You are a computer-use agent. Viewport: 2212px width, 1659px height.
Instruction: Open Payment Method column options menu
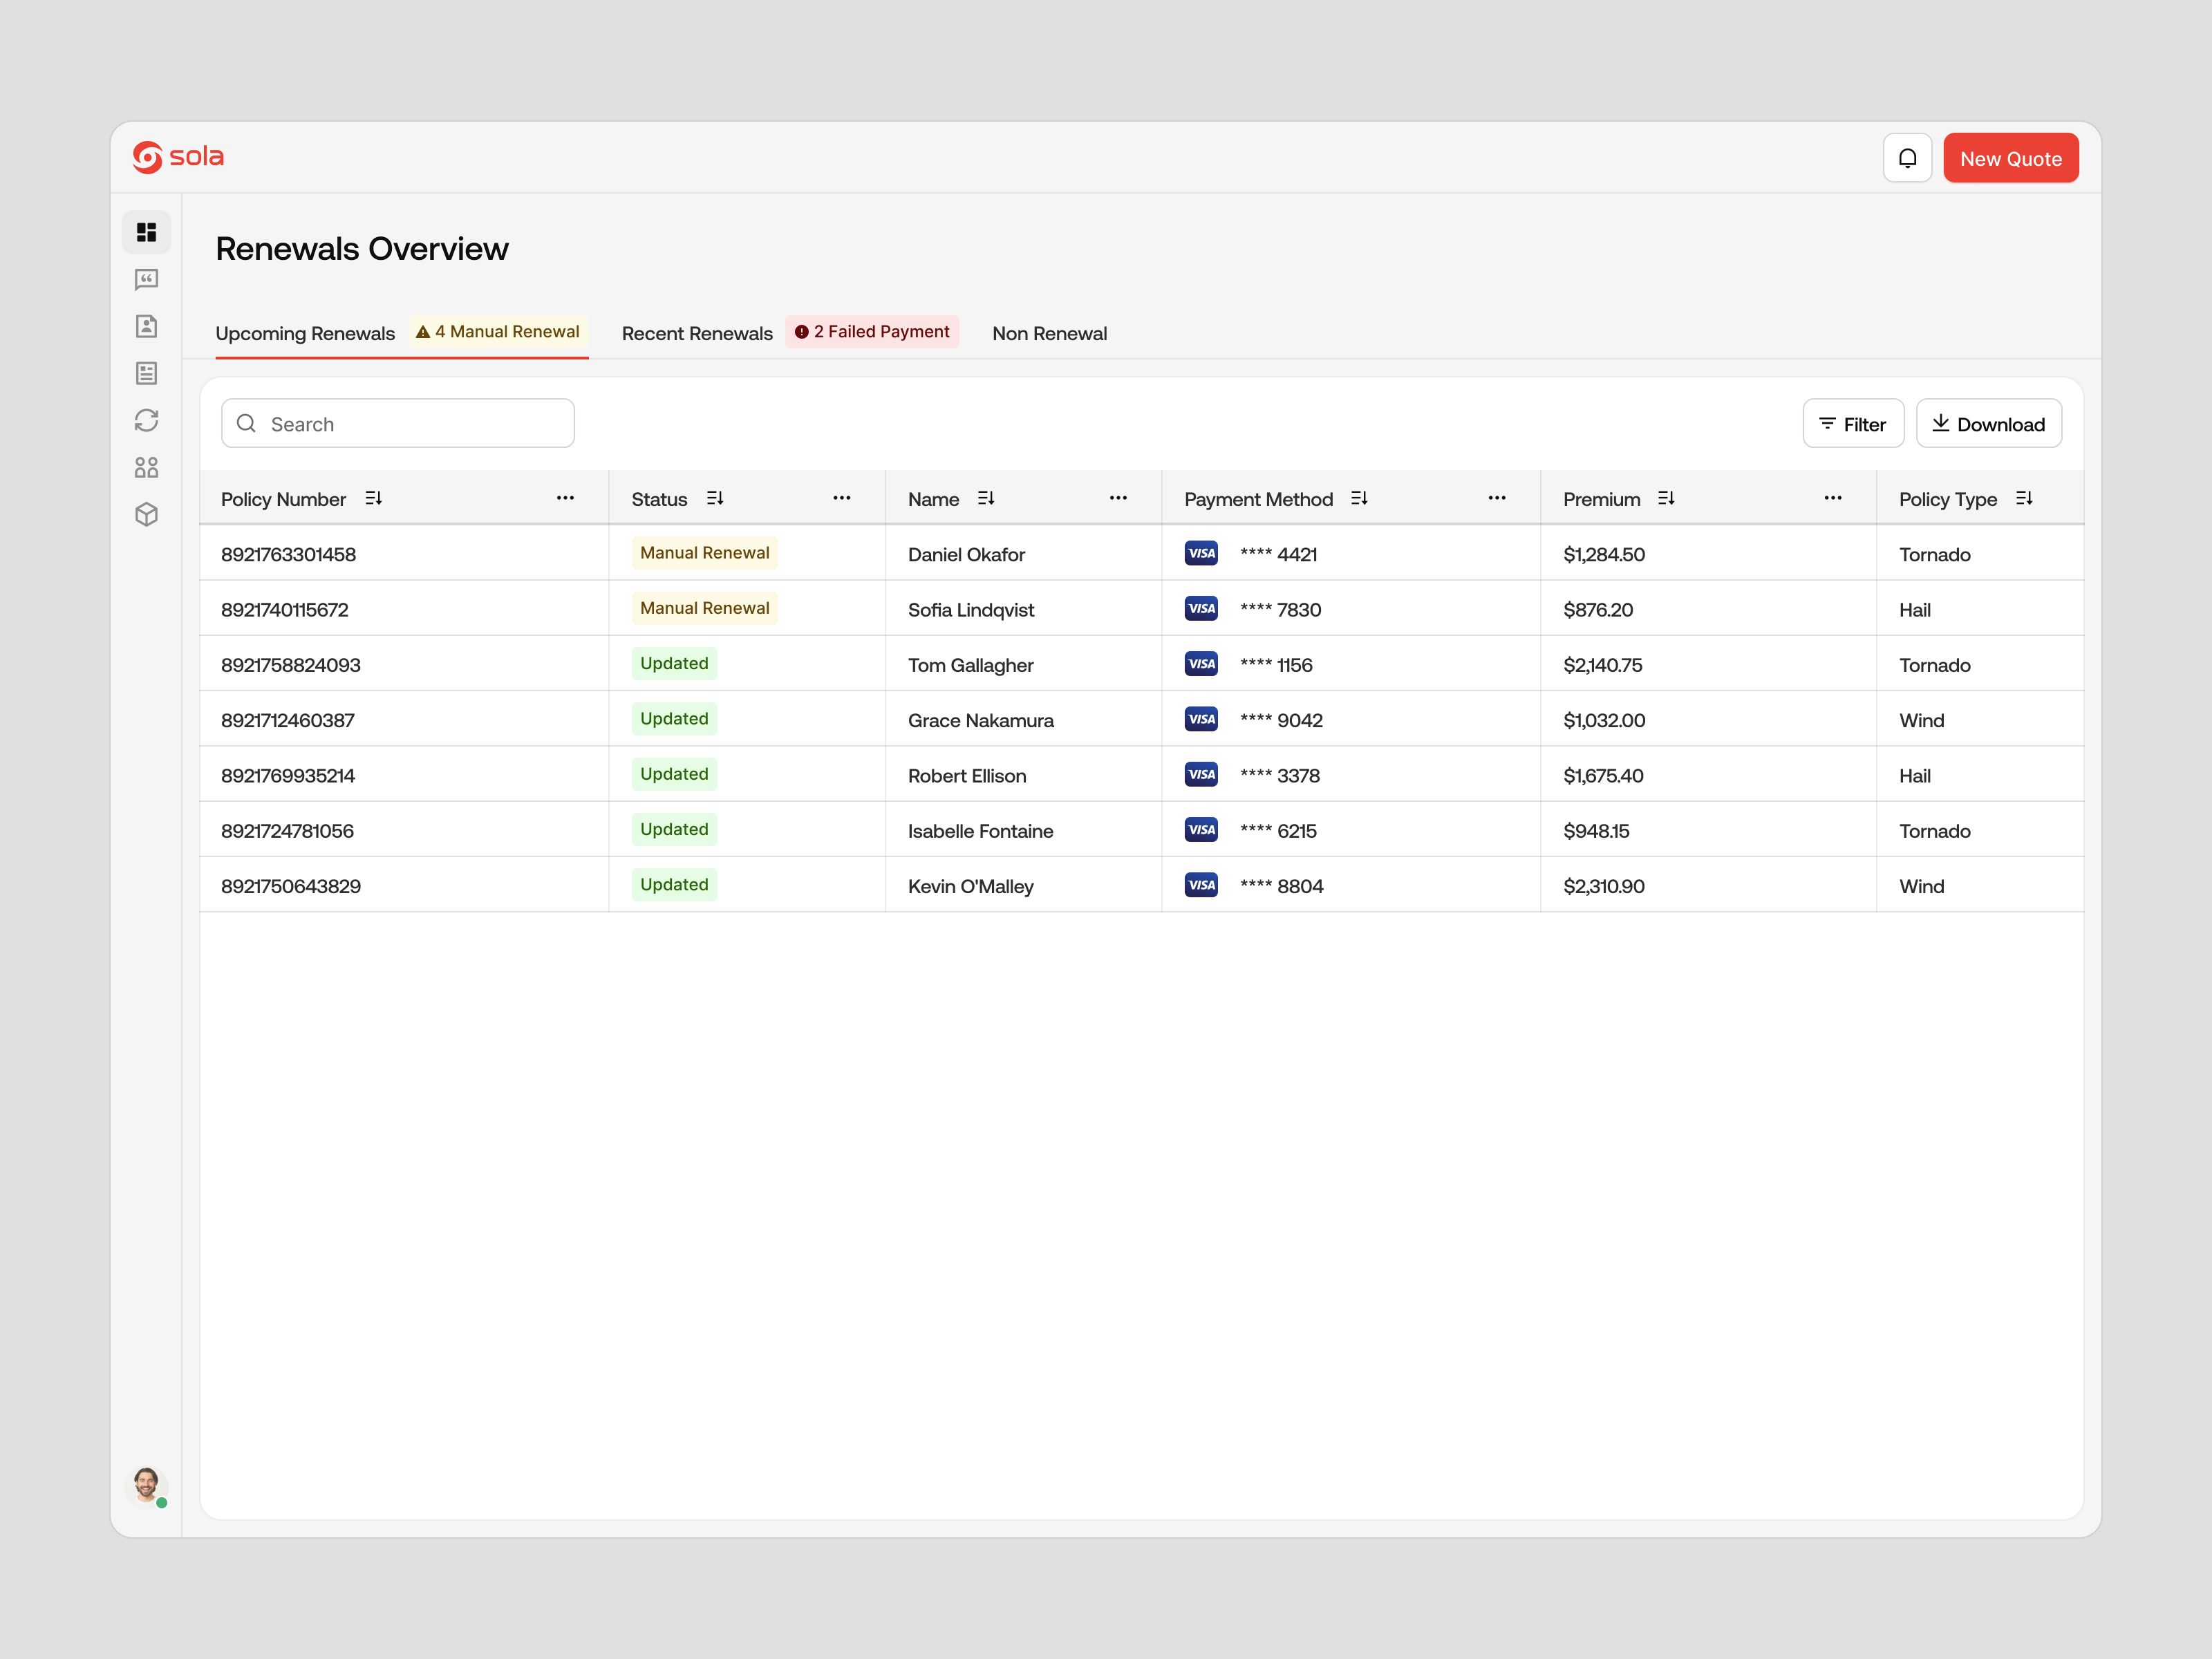(x=1496, y=498)
